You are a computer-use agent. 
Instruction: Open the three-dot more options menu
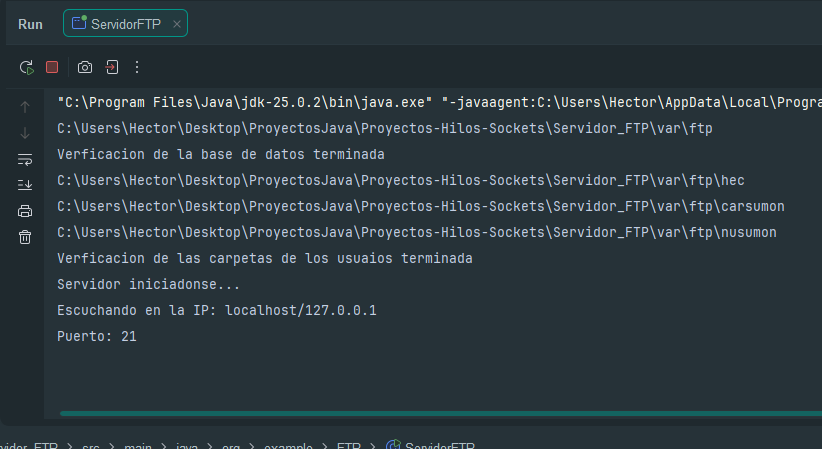click(x=137, y=67)
